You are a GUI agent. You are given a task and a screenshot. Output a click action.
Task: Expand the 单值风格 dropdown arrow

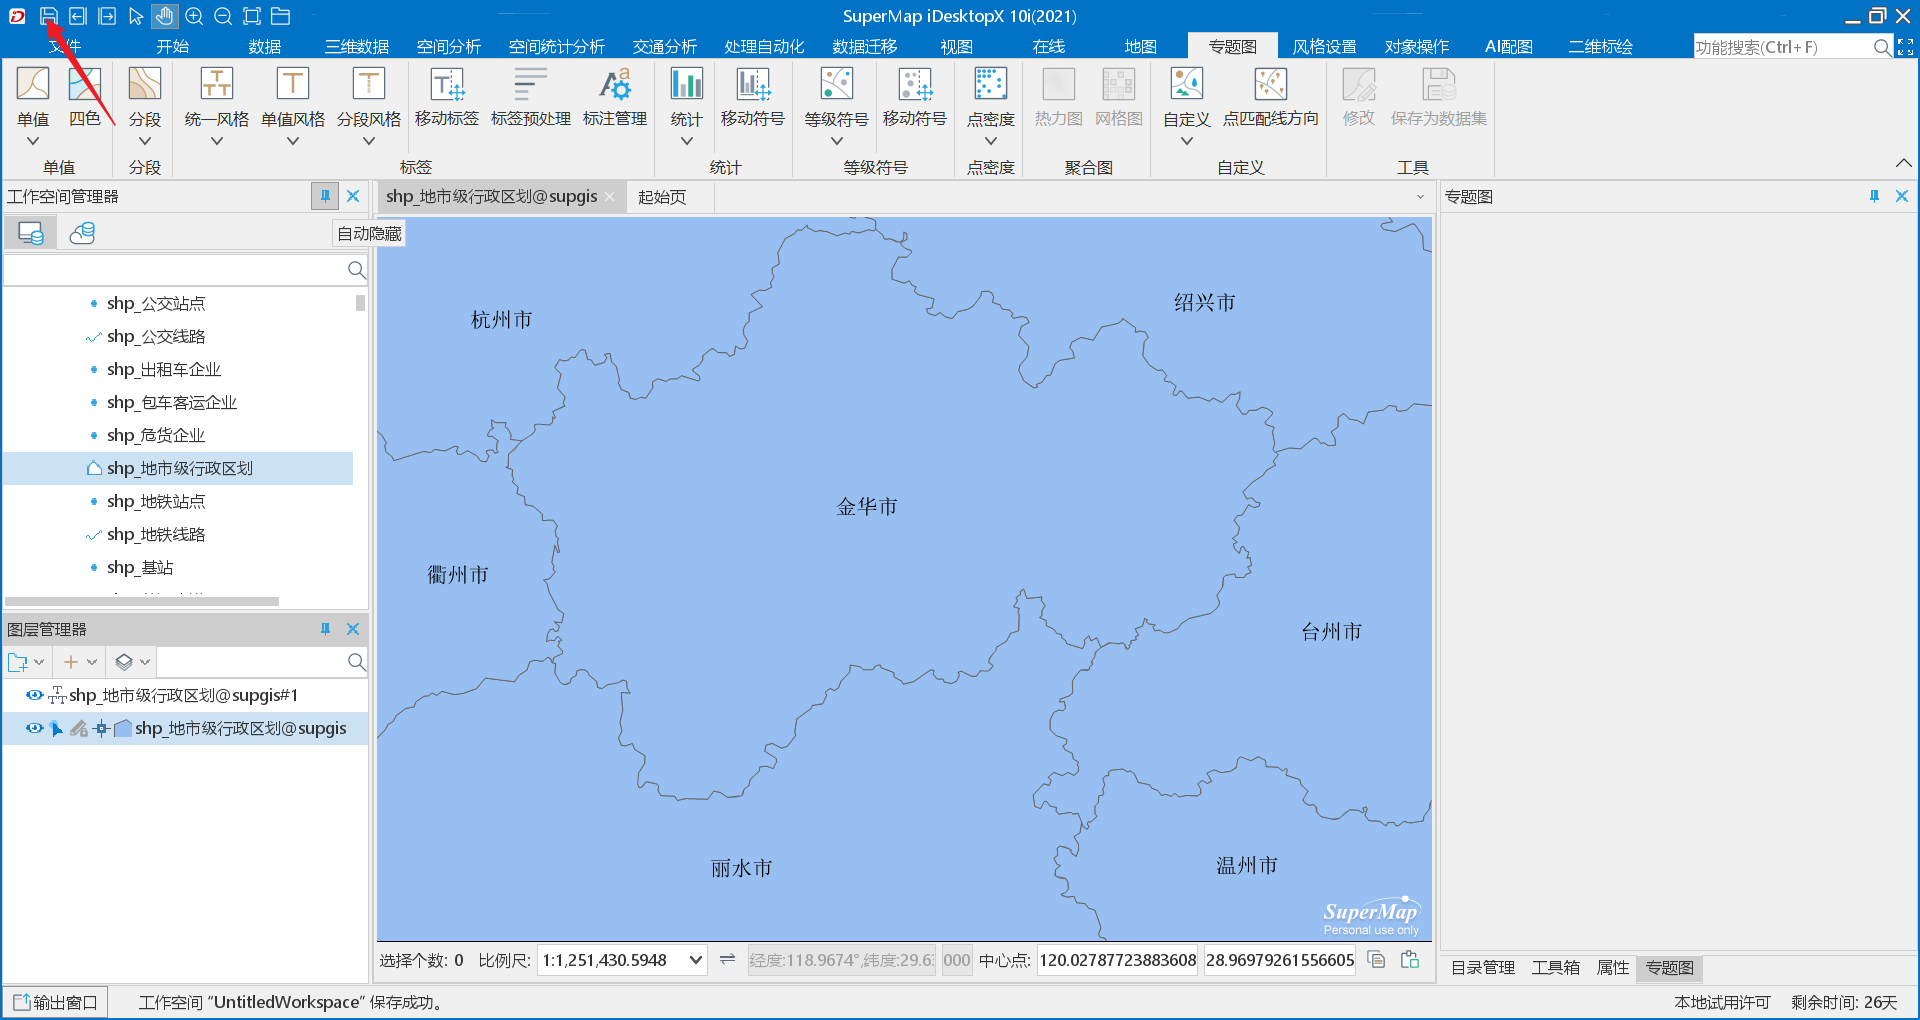coord(293,141)
